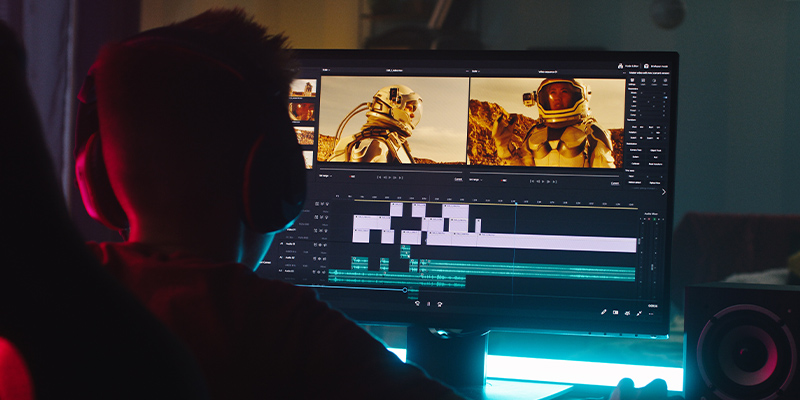Viewport: 800px width, 400px height.
Task: Select the third thumbnail in the media bin
Action: (x=305, y=135)
